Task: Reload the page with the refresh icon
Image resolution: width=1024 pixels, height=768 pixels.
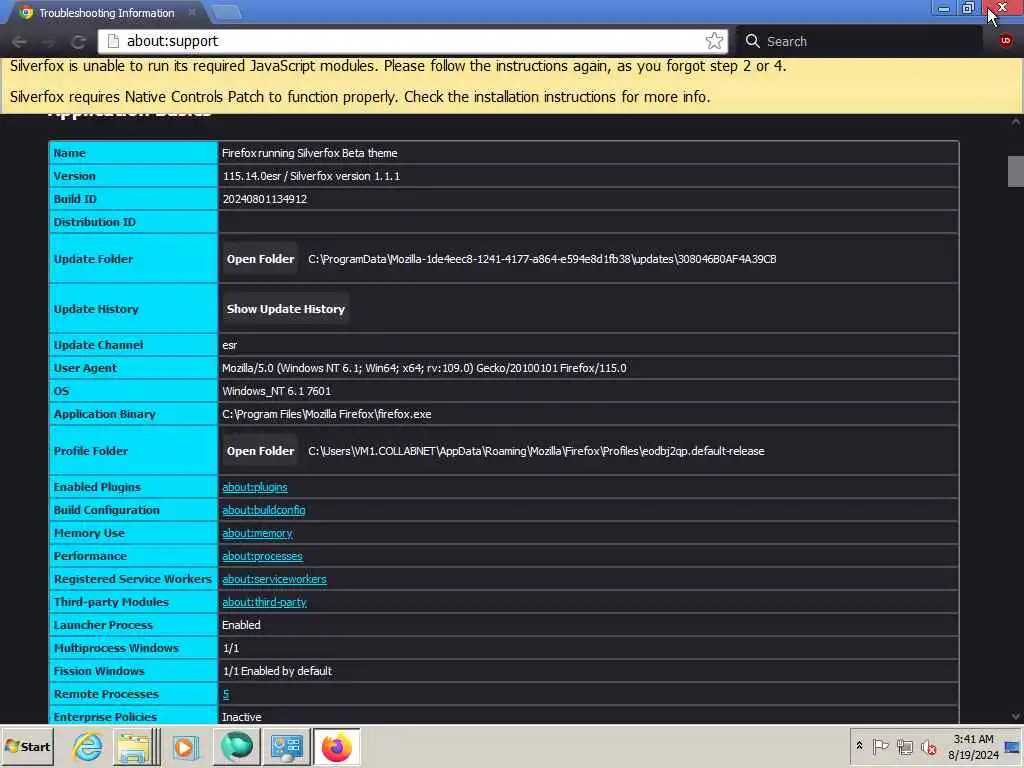Action: click(78, 42)
